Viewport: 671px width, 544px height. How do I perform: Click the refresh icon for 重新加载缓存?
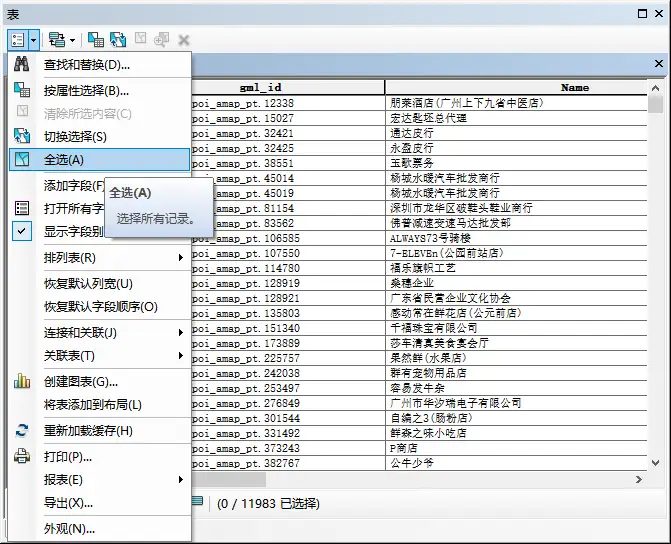click(x=22, y=430)
